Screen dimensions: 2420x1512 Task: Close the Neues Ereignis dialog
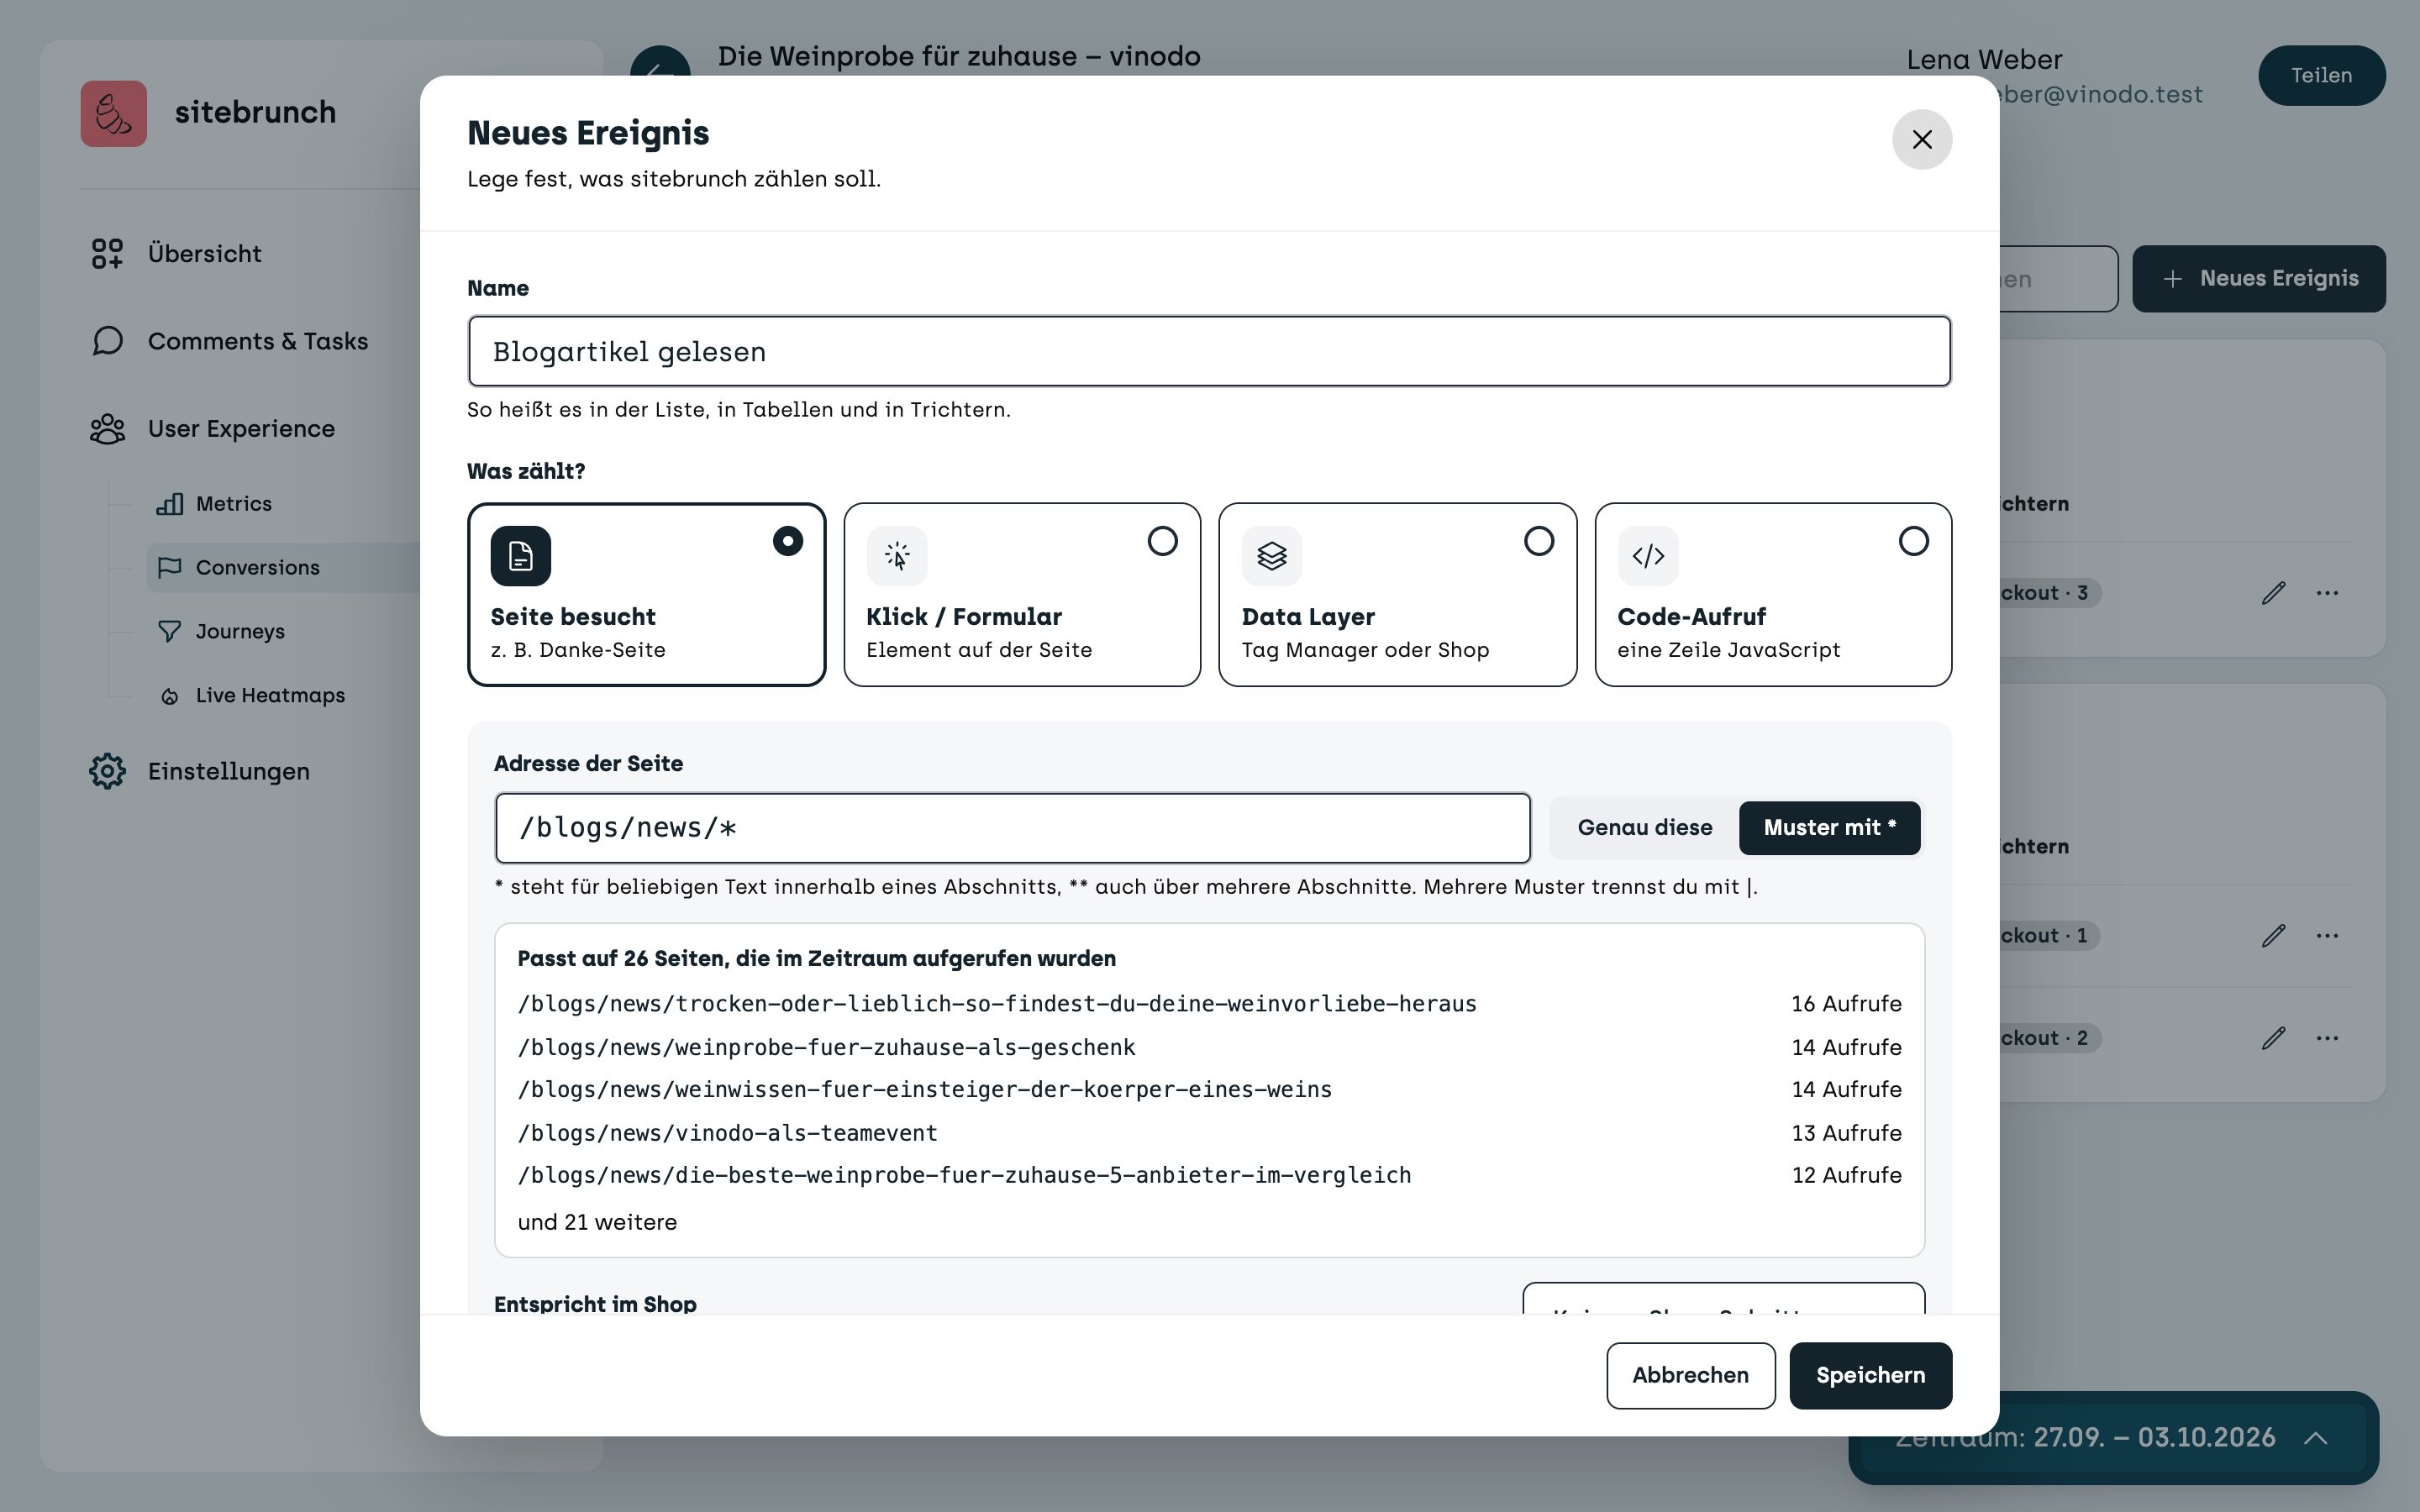coord(1921,139)
